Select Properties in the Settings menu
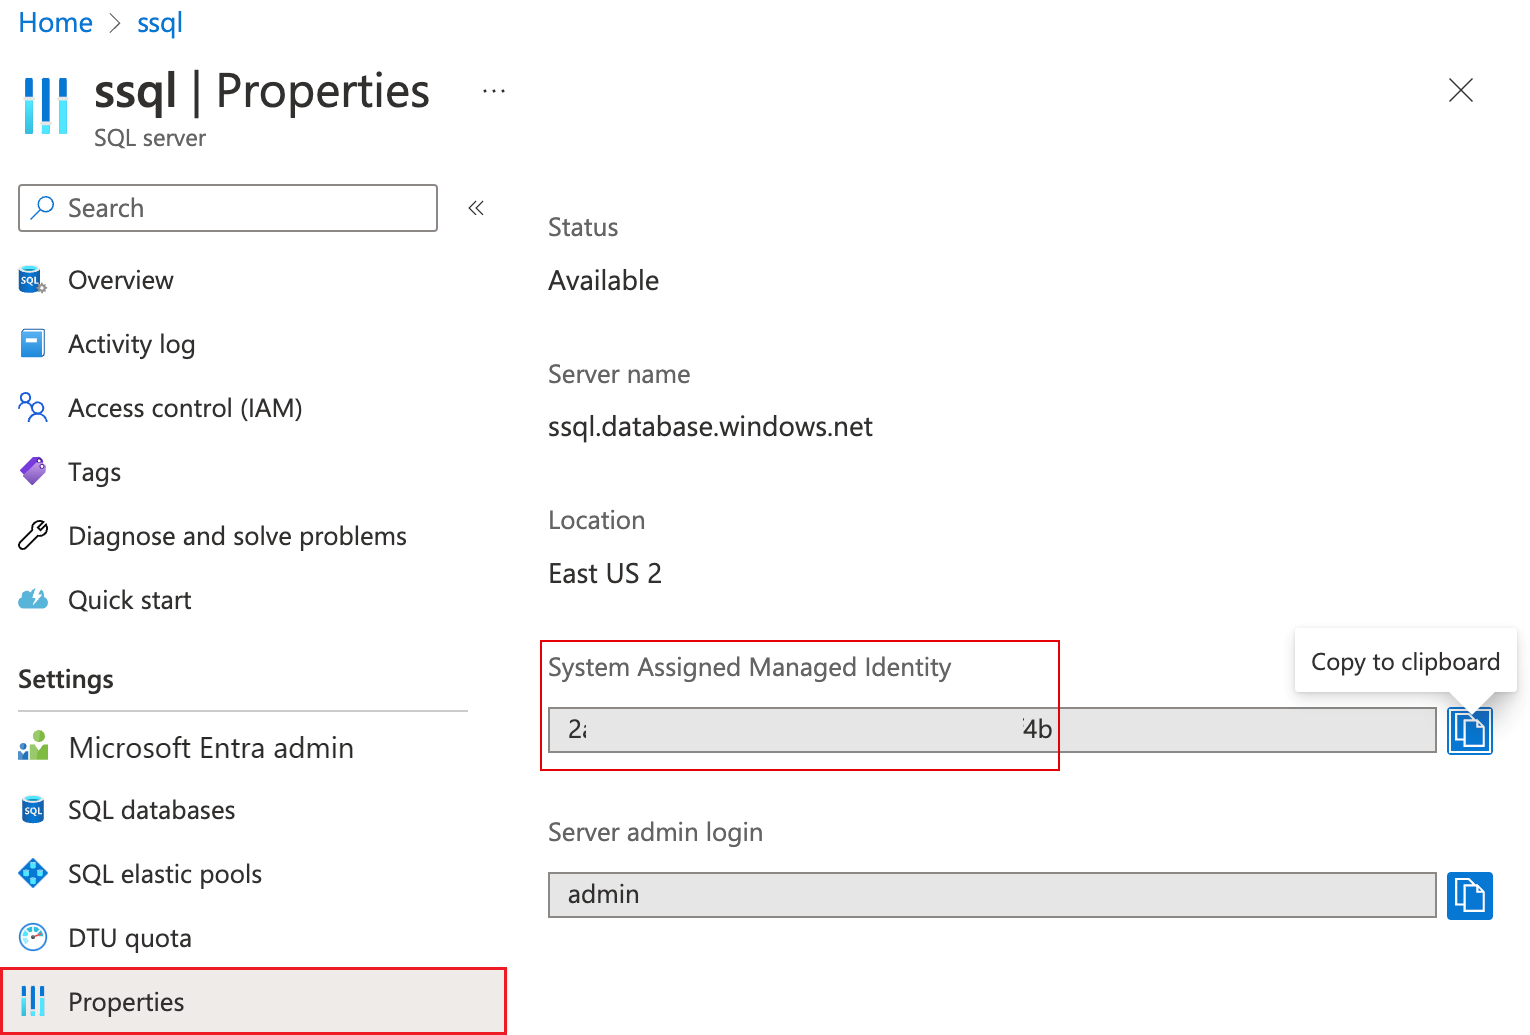This screenshot has height=1035, width=1530. coord(126,1001)
